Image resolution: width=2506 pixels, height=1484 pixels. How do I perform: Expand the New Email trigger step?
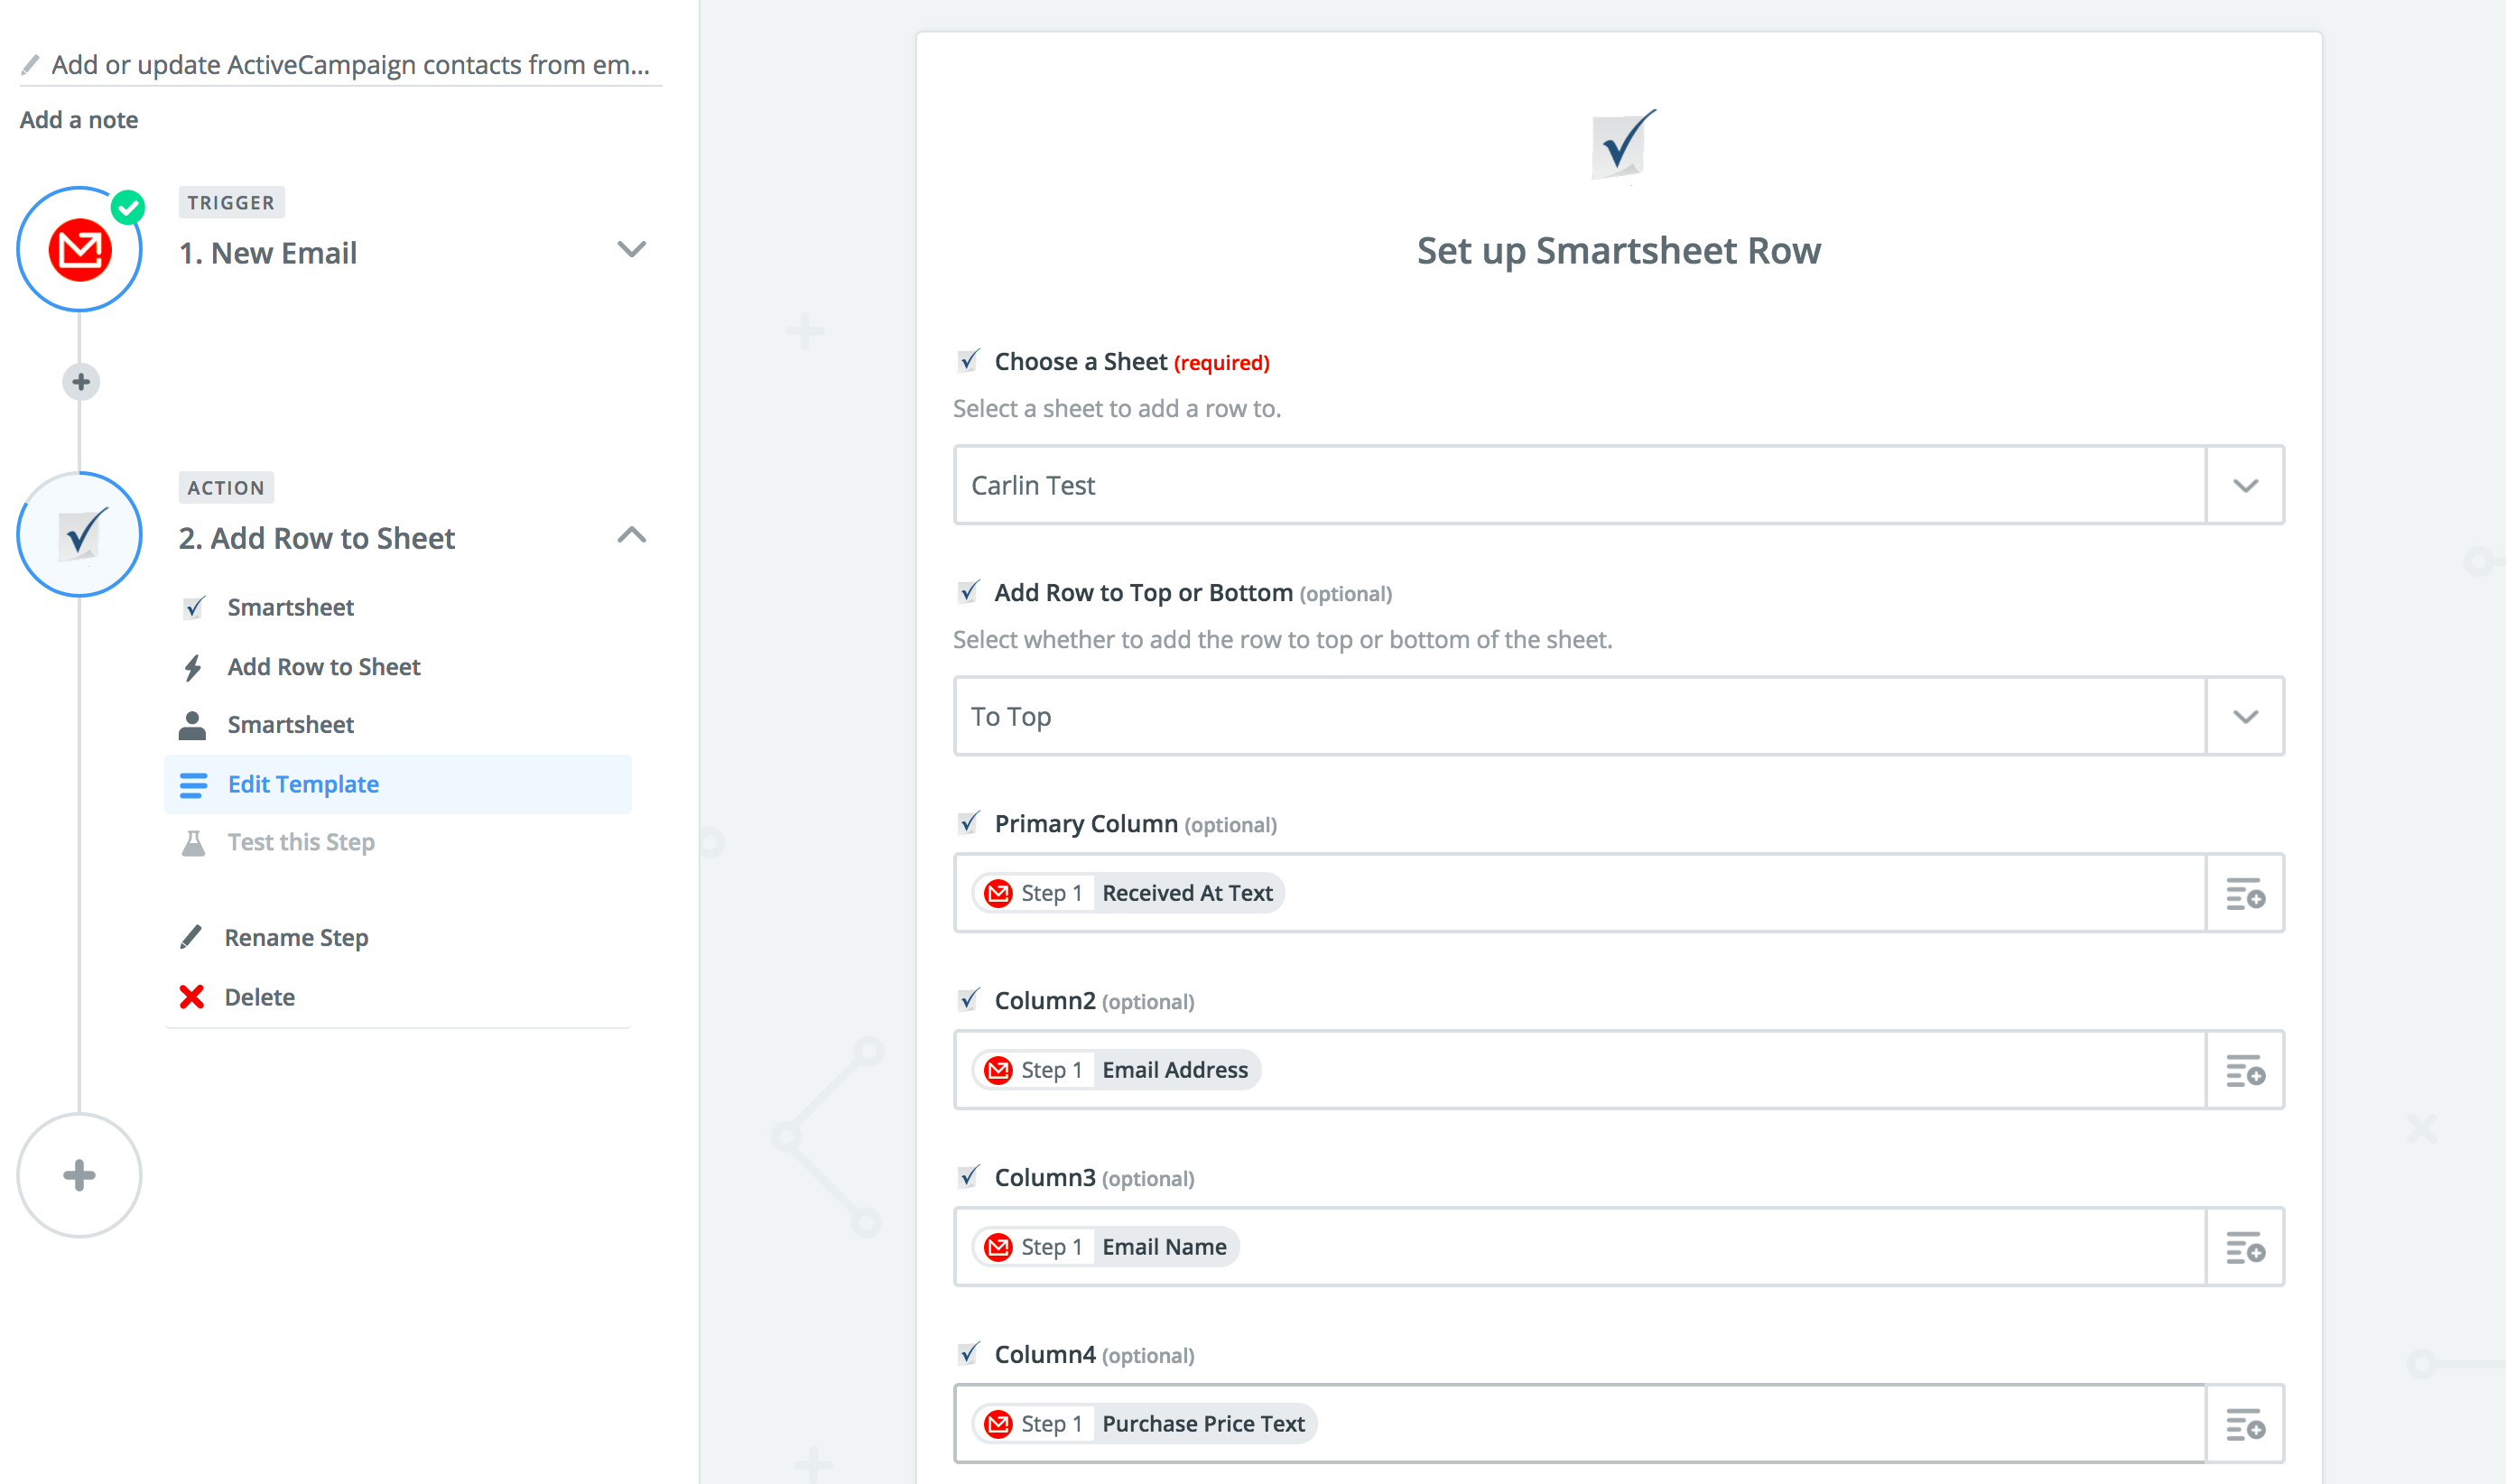click(631, 249)
